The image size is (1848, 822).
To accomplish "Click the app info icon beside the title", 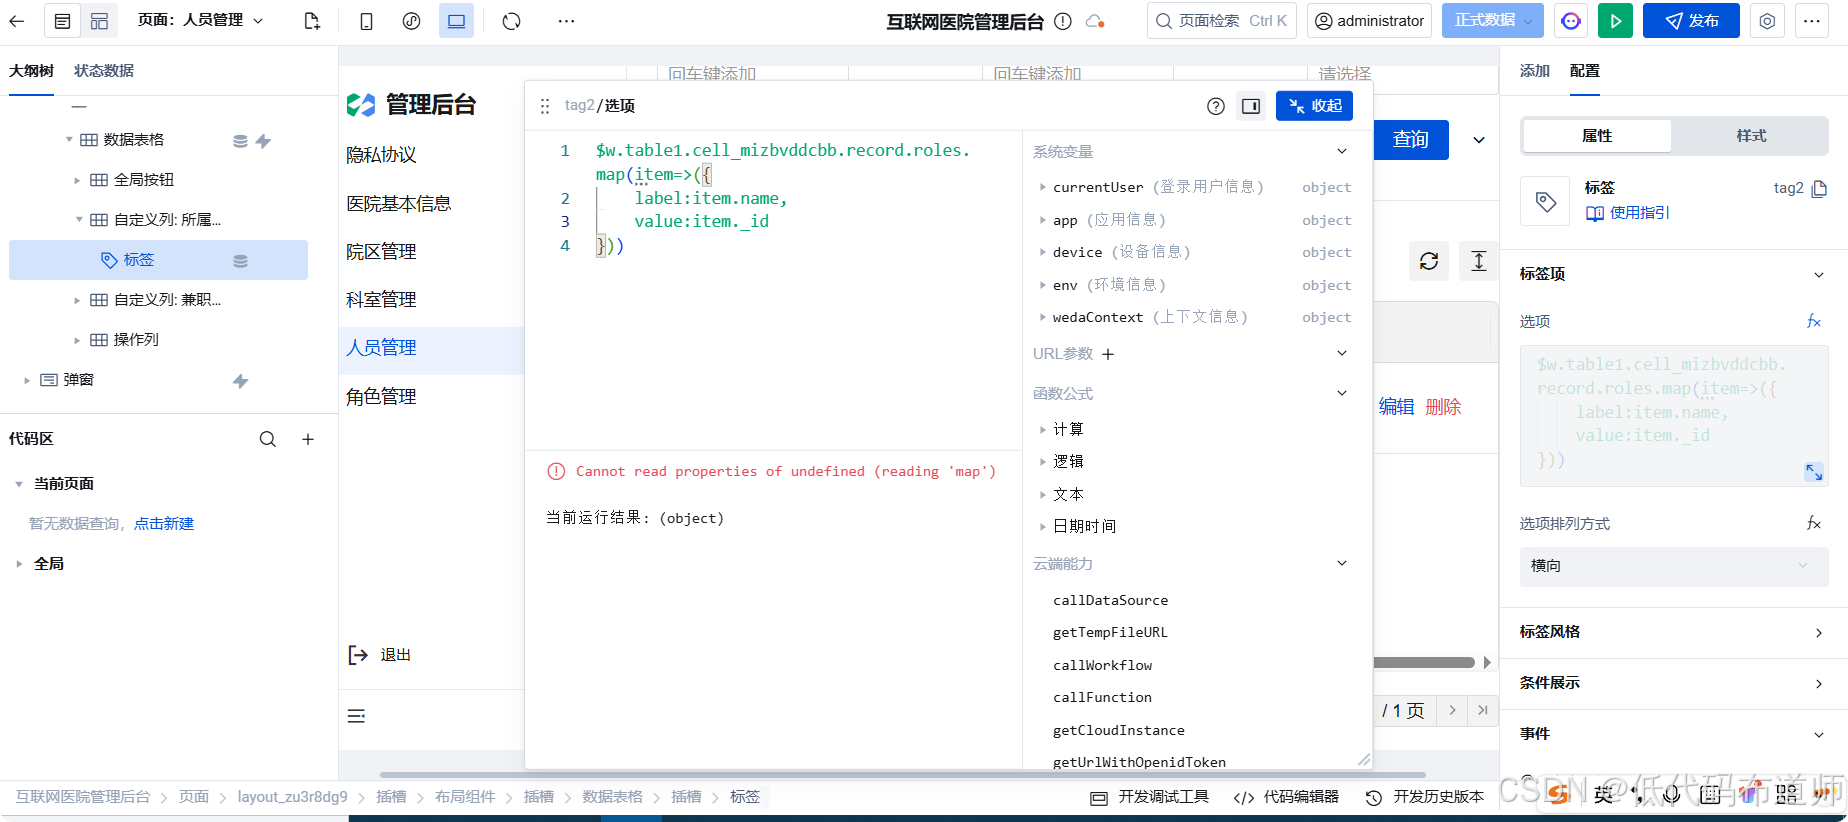I will [1063, 21].
